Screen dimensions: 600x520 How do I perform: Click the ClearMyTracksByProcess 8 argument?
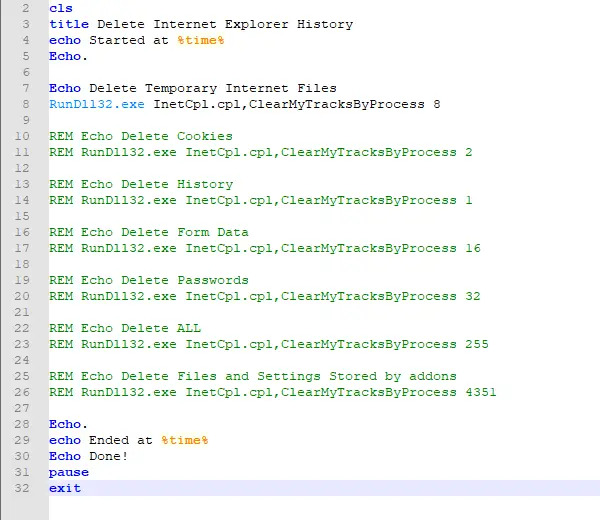(x=344, y=104)
